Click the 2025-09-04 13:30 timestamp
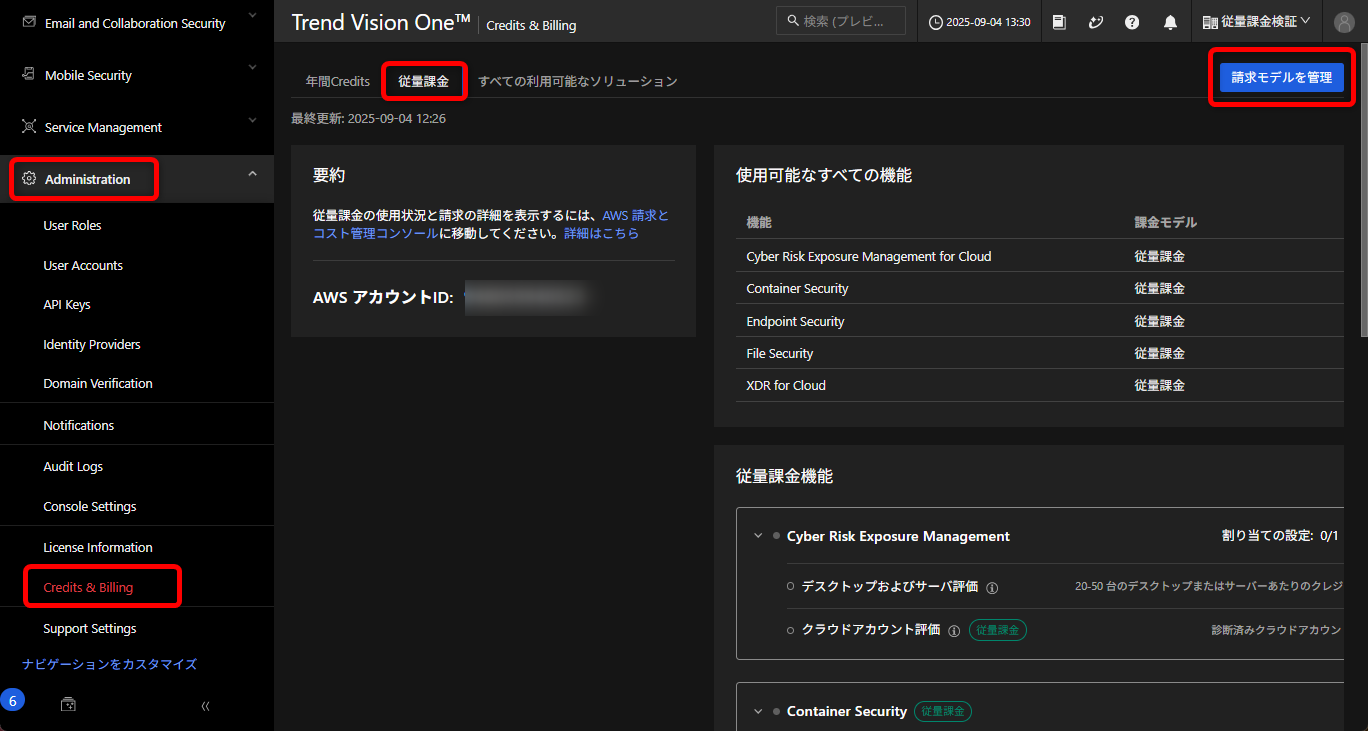Viewport: 1368px width, 731px height. (988, 22)
